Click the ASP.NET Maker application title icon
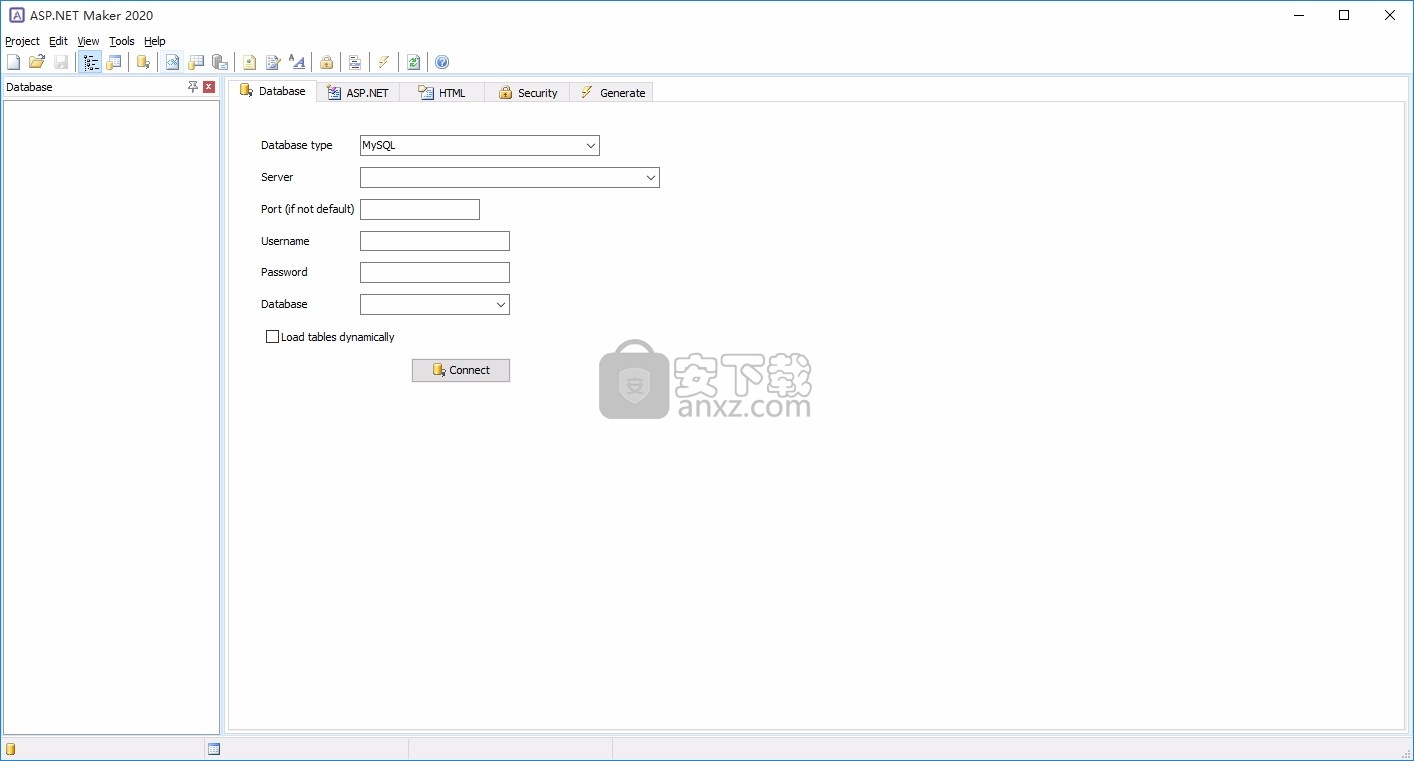 tap(16, 15)
